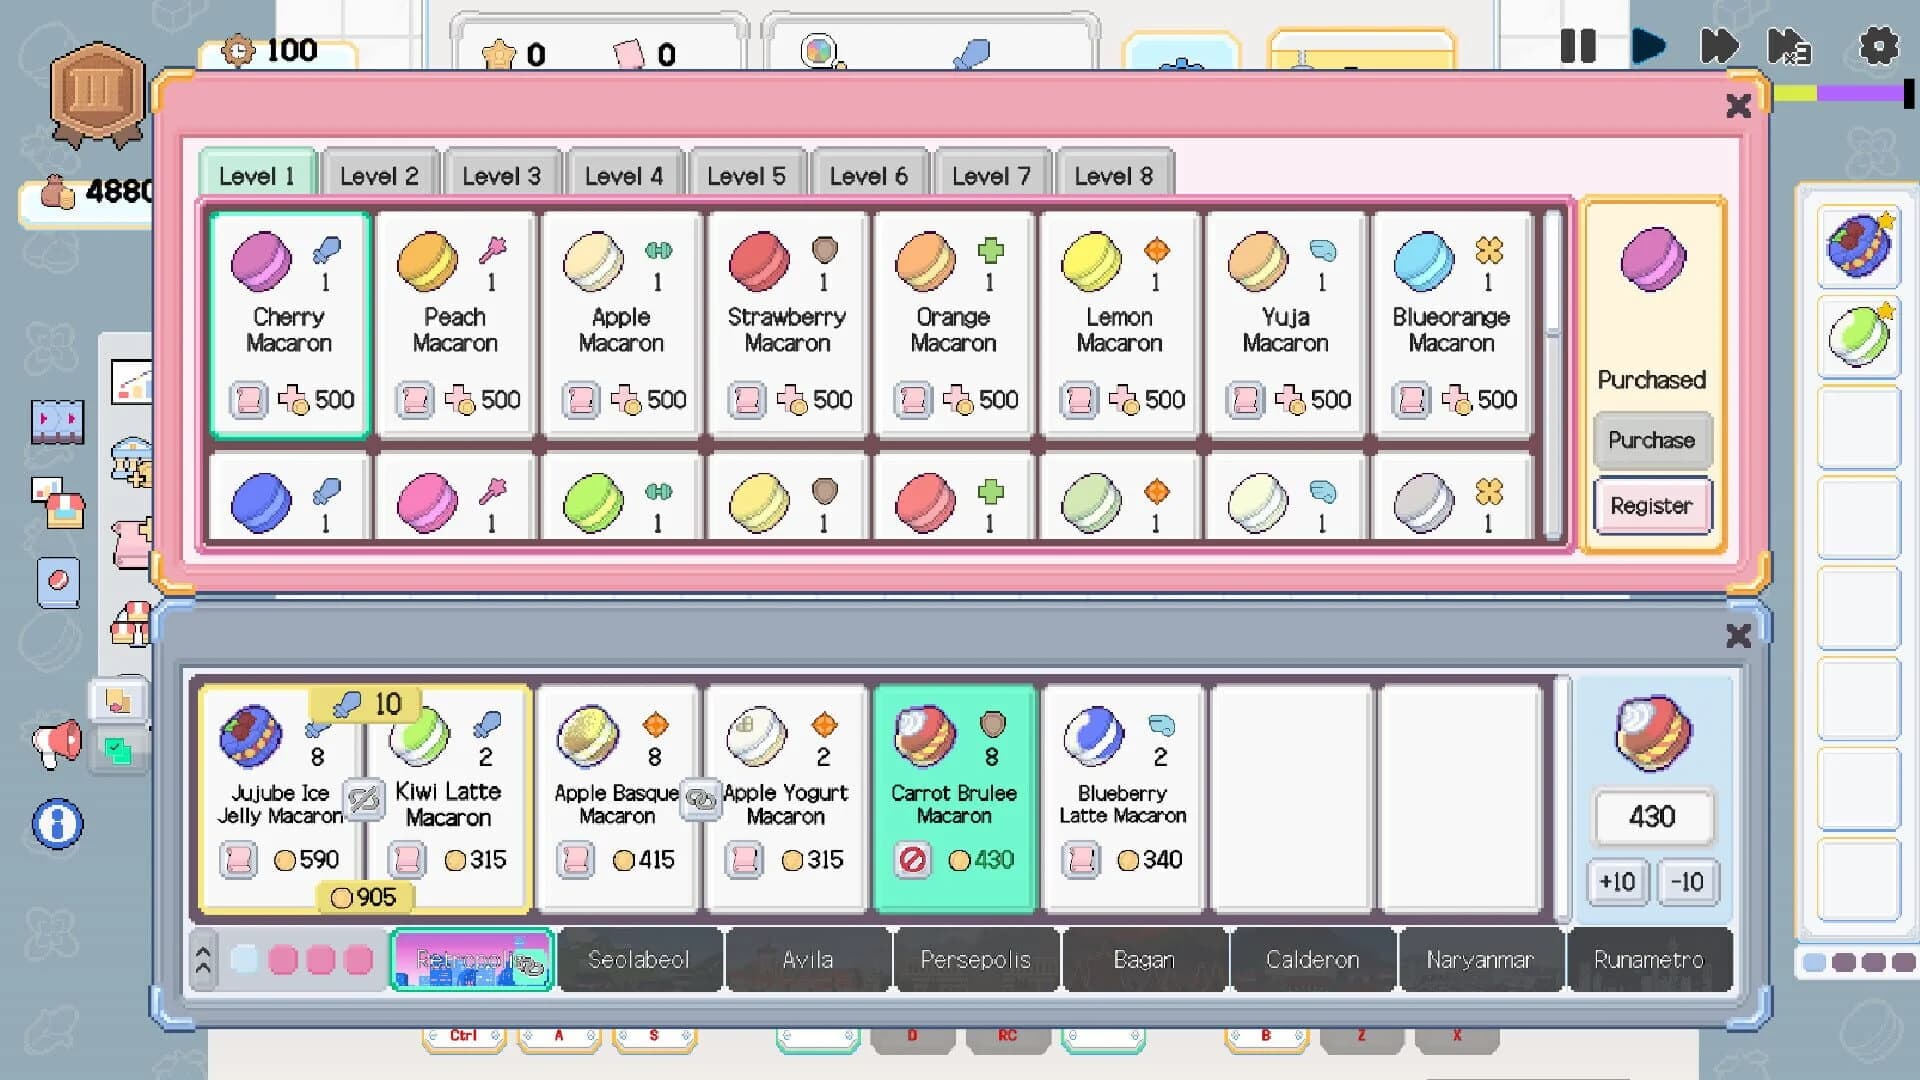Image resolution: width=1920 pixels, height=1080 pixels.
Task: Open the blue info icon
Action: pyautogui.click(x=56, y=822)
